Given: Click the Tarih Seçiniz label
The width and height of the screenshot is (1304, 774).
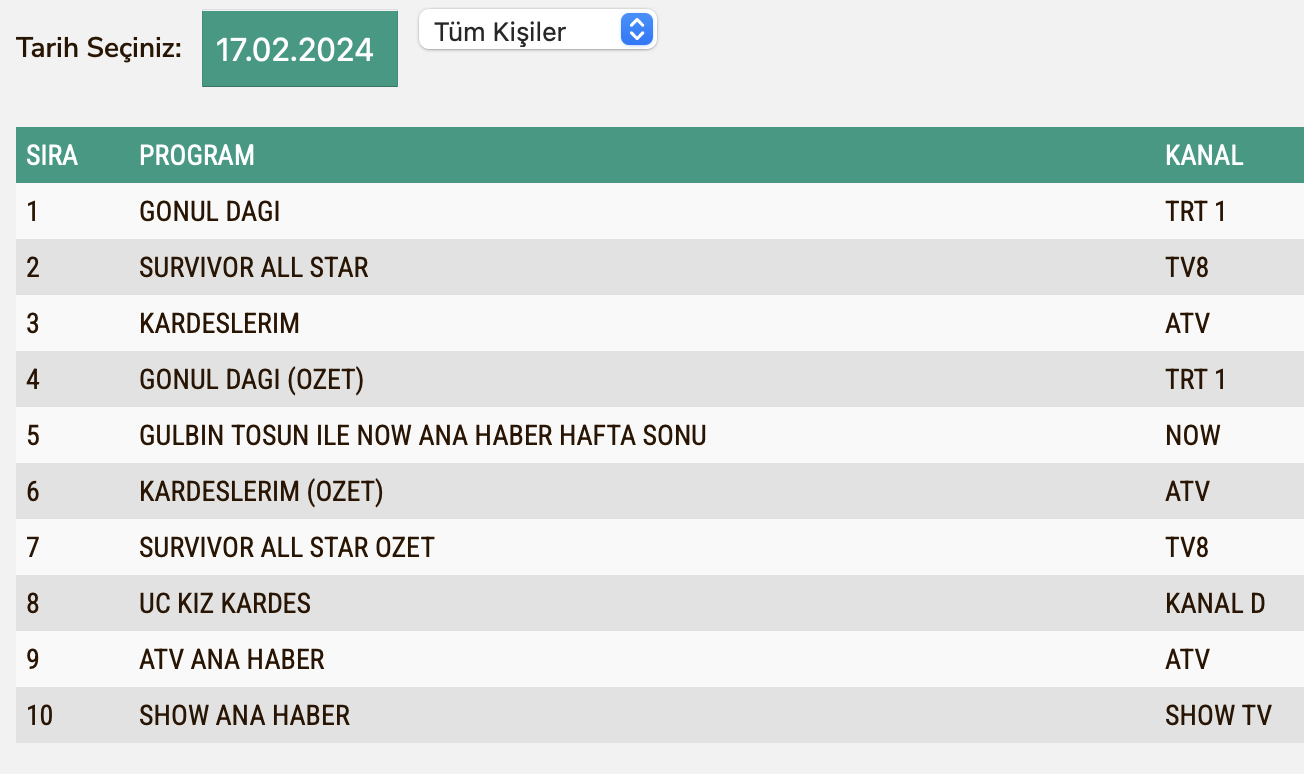Looking at the screenshot, I should coord(99,47).
